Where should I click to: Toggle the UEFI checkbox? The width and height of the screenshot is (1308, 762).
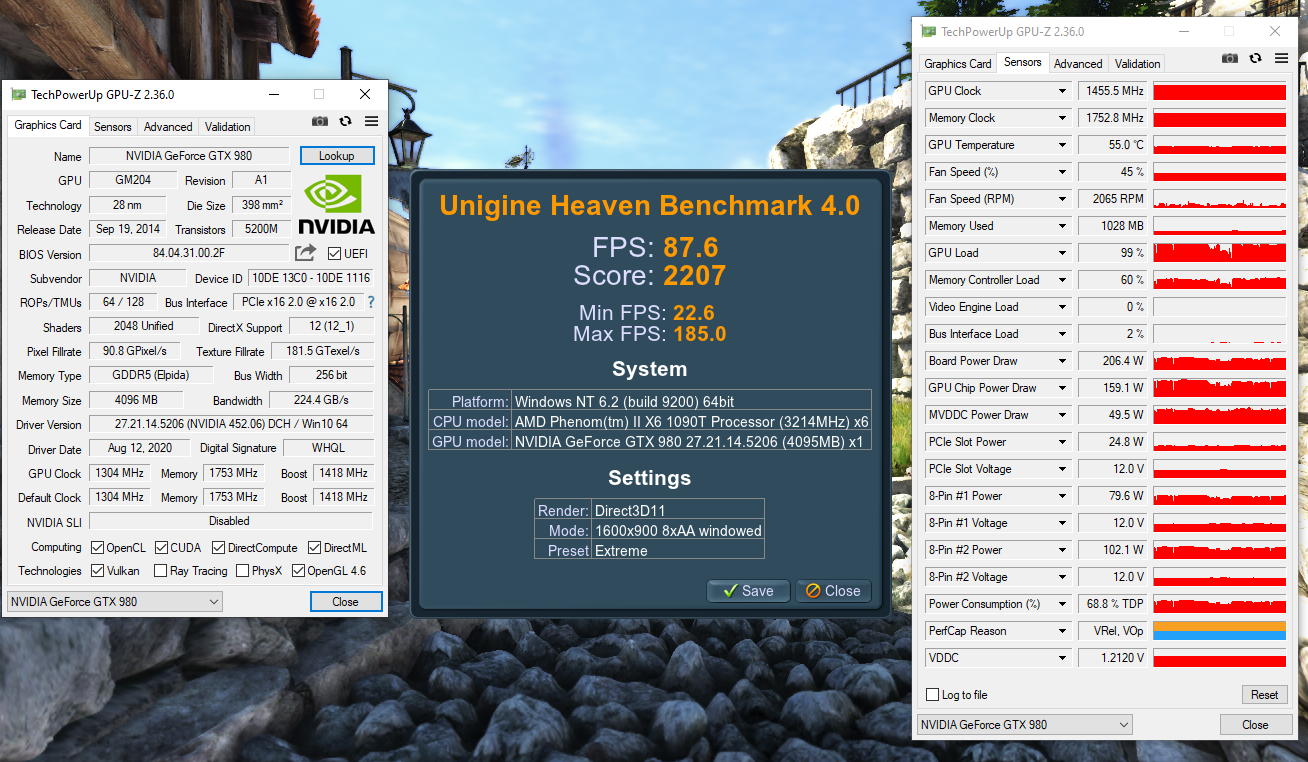[334, 254]
